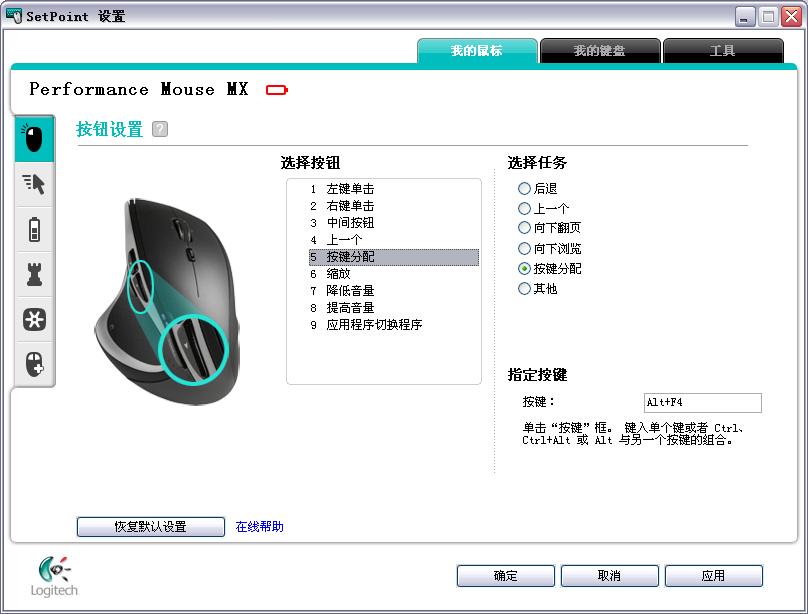Select button 7 降低音量 in list
Image resolution: width=808 pixels, height=614 pixels.
(394, 291)
